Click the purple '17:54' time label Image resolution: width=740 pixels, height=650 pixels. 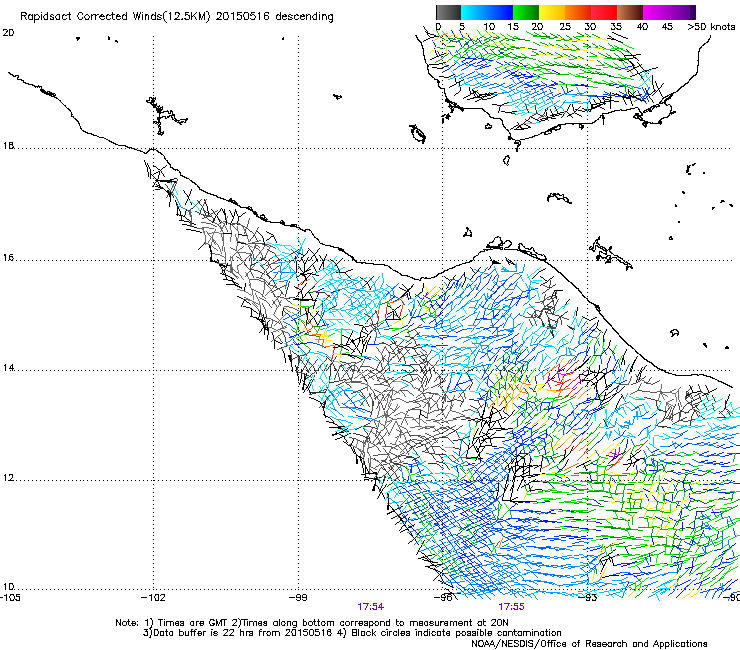[370, 607]
